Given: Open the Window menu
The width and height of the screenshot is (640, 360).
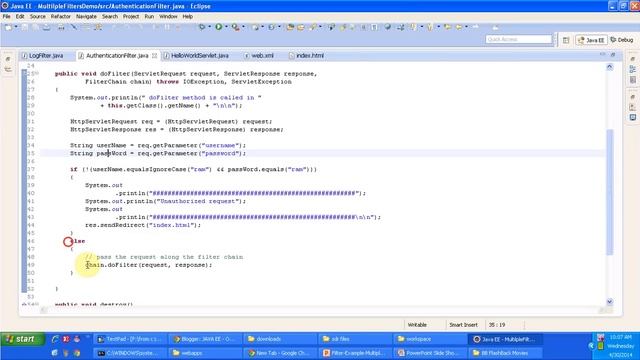Looking at the screenshot, I should [x=168, y=17].
